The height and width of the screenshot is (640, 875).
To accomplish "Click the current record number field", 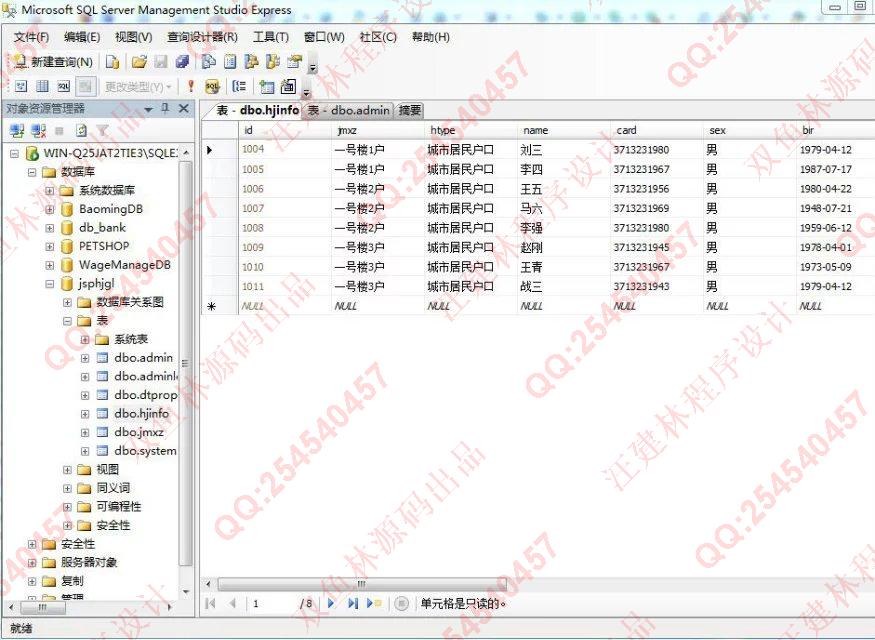I will tap(273, 603).
